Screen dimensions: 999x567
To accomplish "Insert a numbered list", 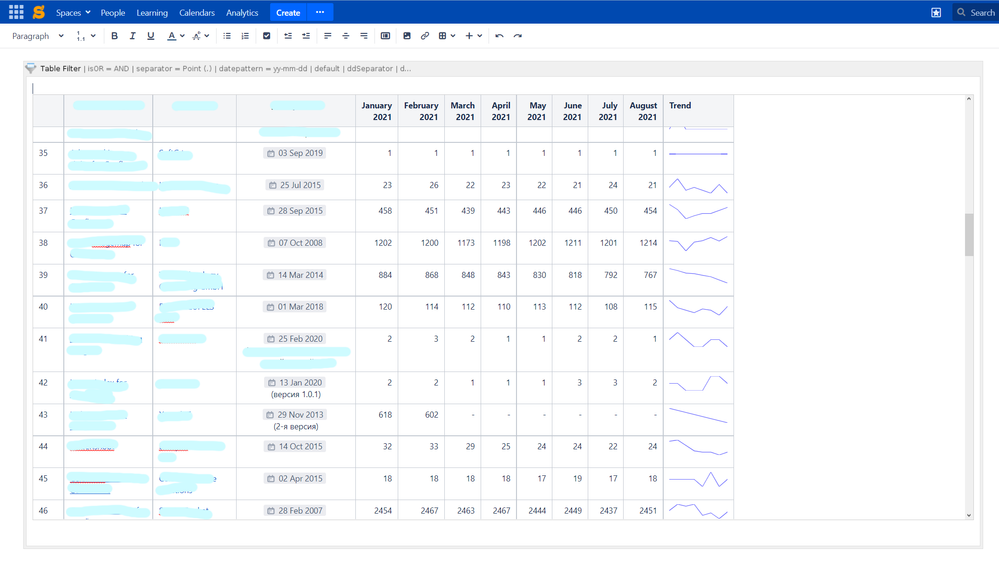I will [245, 36].
